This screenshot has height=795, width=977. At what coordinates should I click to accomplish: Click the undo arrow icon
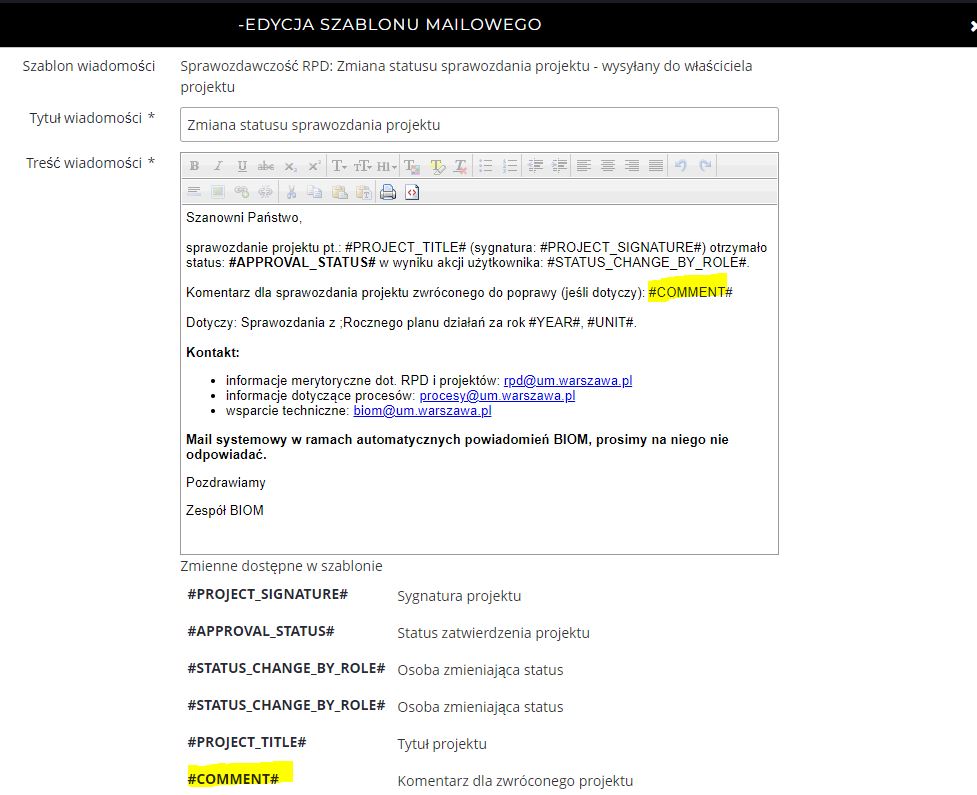[x=681, y=166]
